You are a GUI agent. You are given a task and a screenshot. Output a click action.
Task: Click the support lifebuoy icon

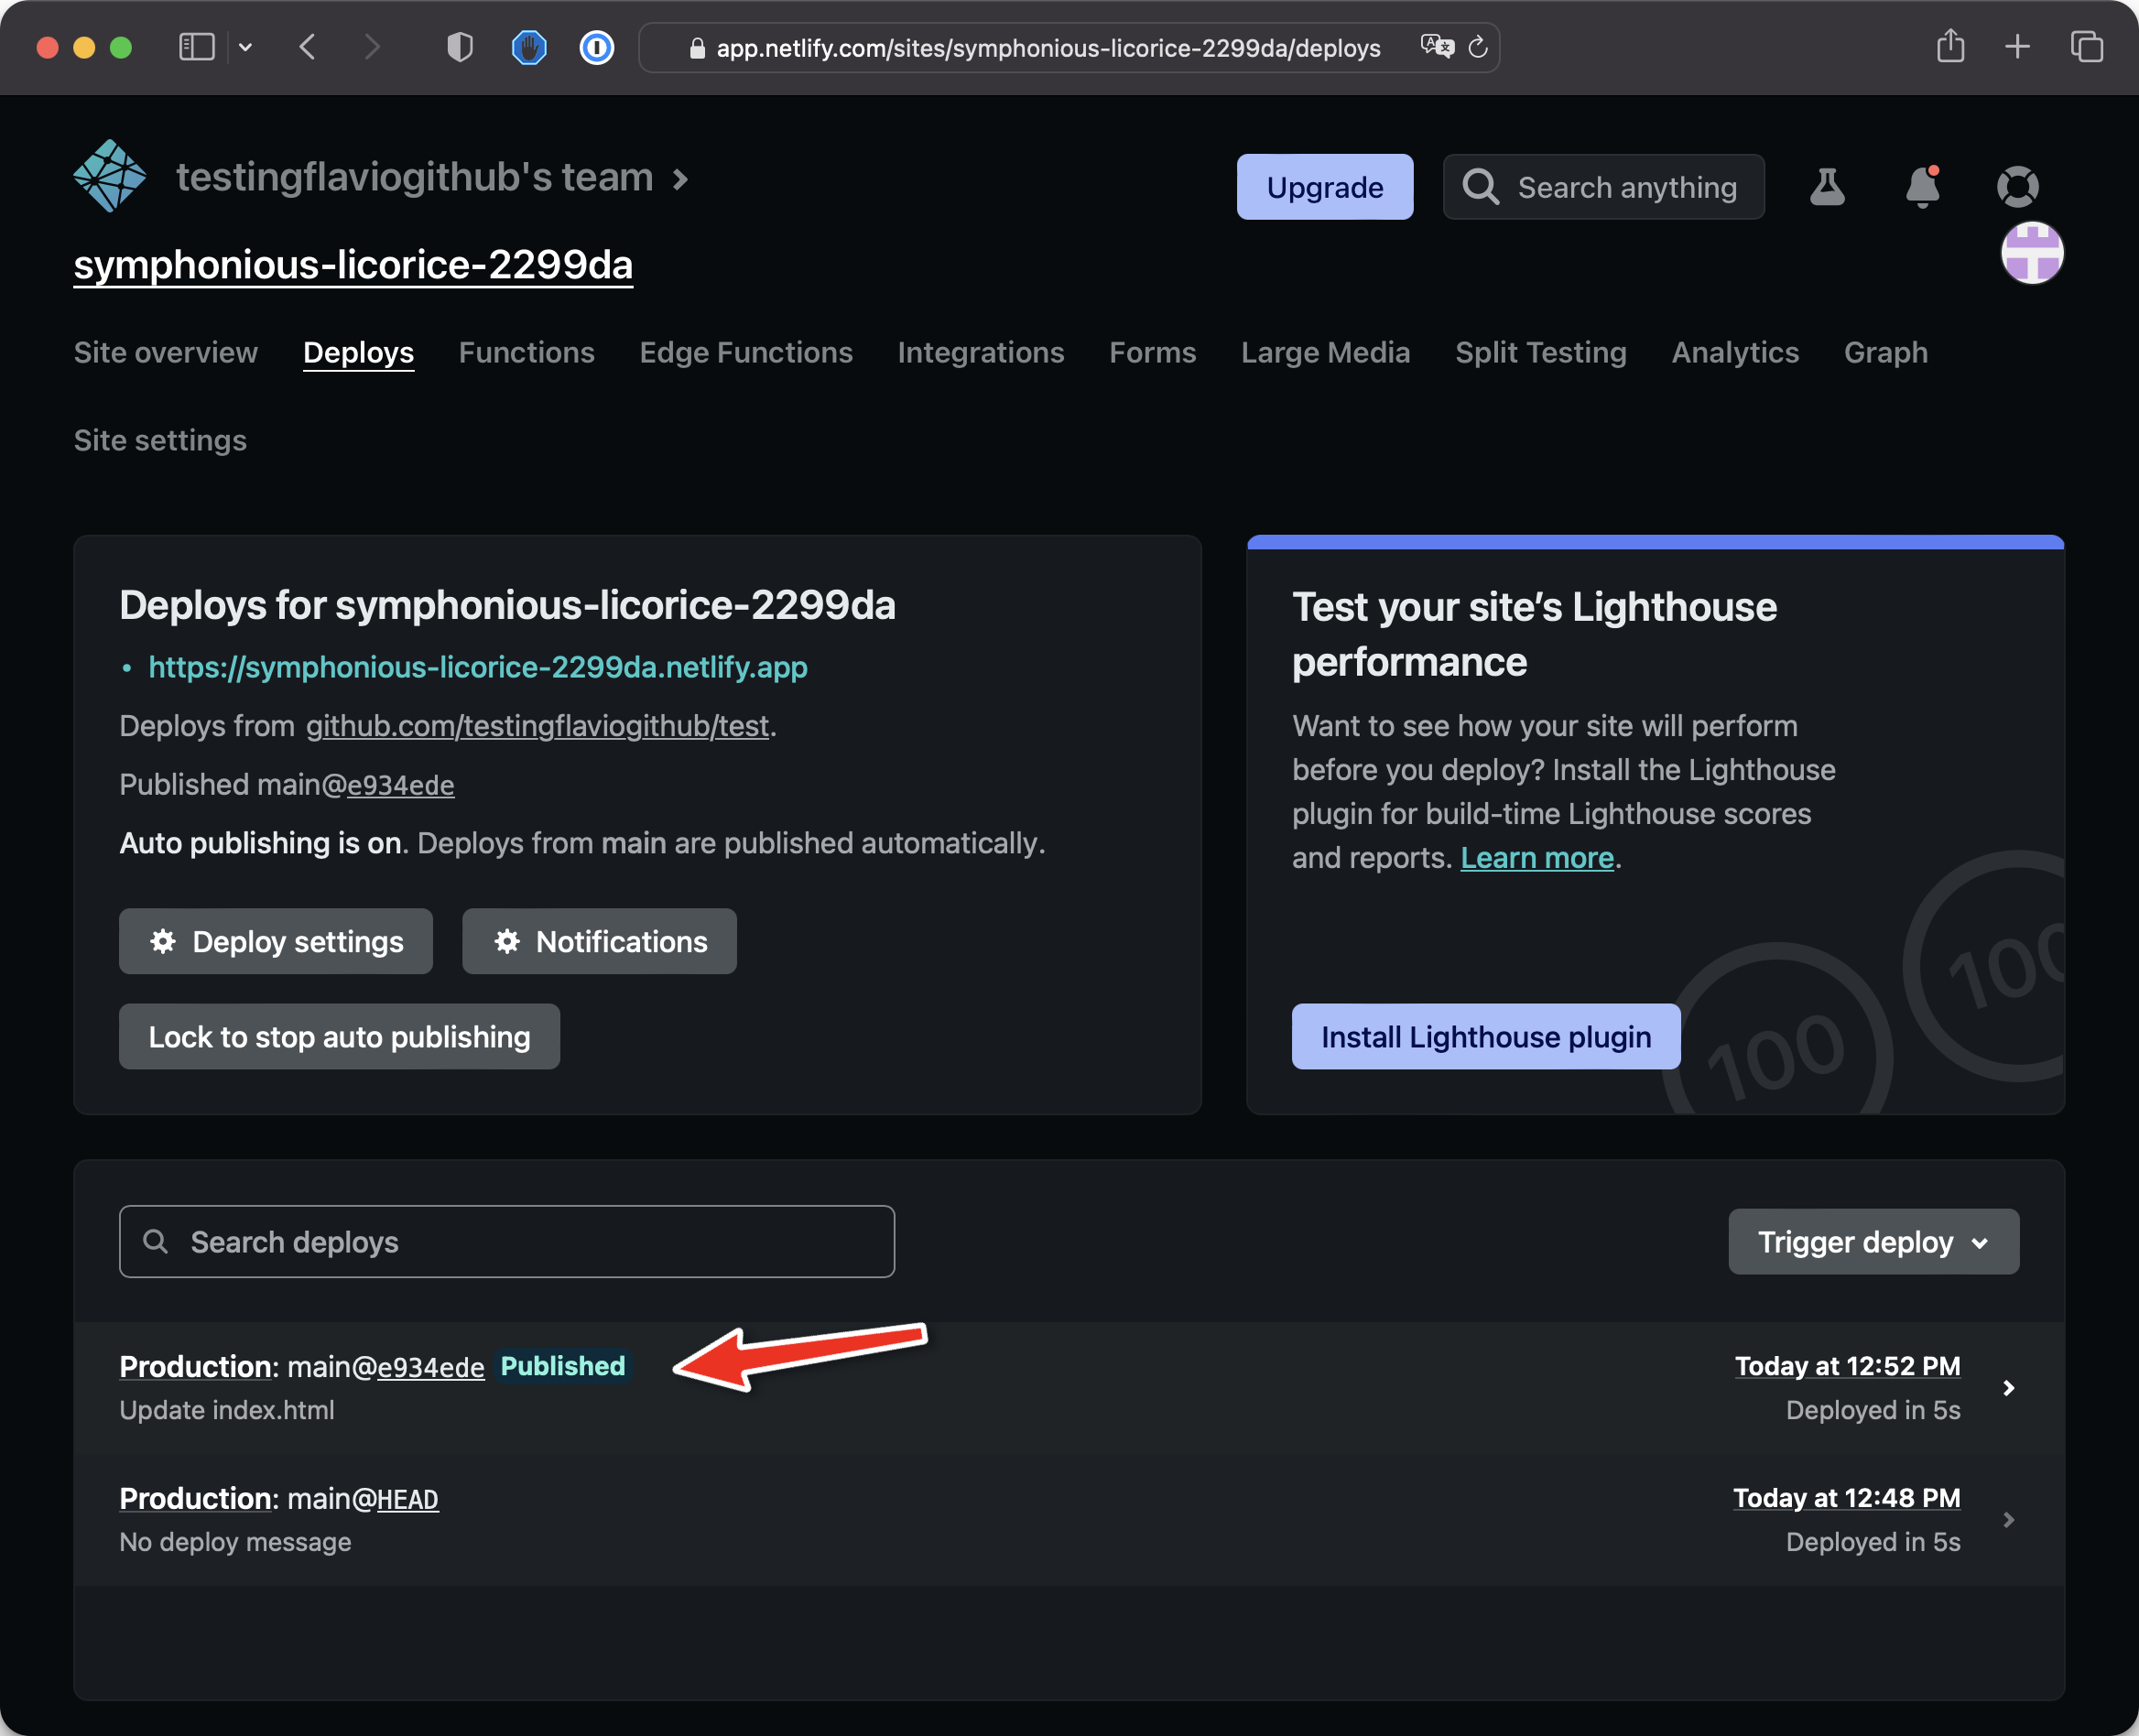(x=2017, y=187)
